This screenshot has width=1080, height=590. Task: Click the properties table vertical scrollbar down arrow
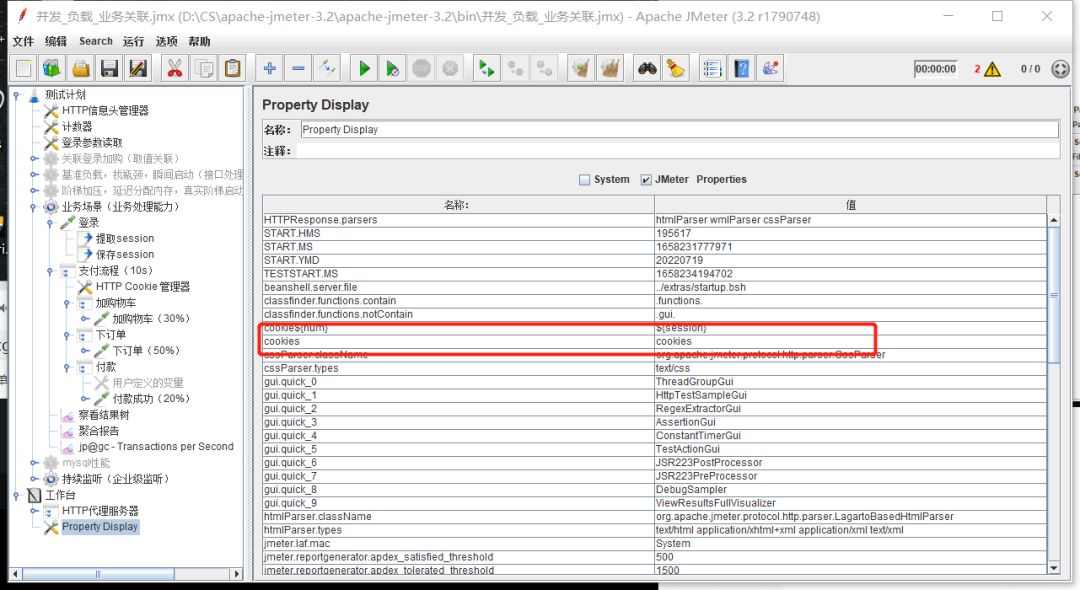[x=1053, y=567]
